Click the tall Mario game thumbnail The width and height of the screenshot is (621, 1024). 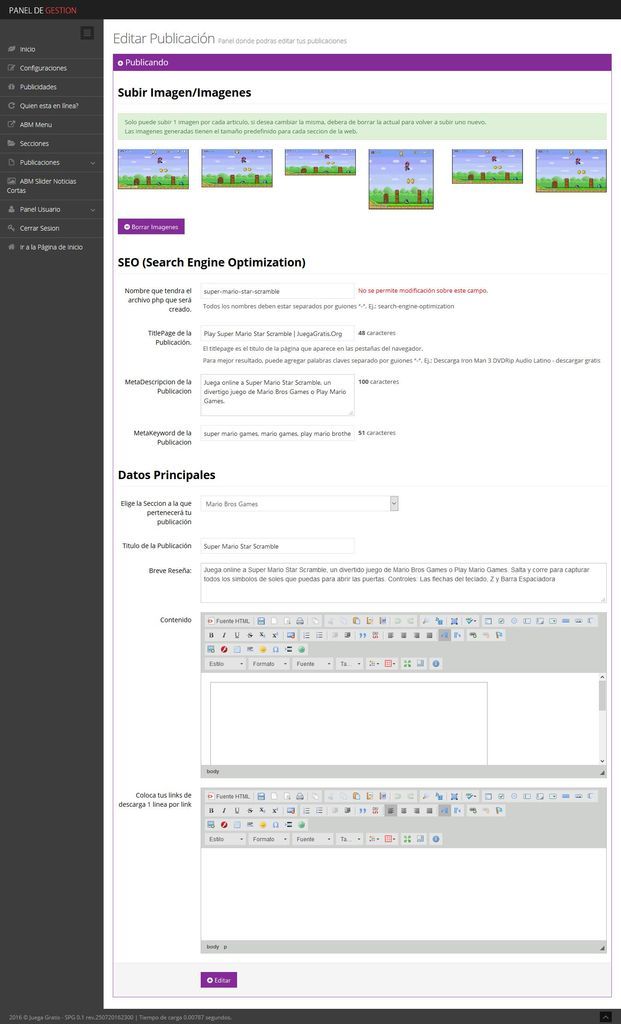click(401, 179)
